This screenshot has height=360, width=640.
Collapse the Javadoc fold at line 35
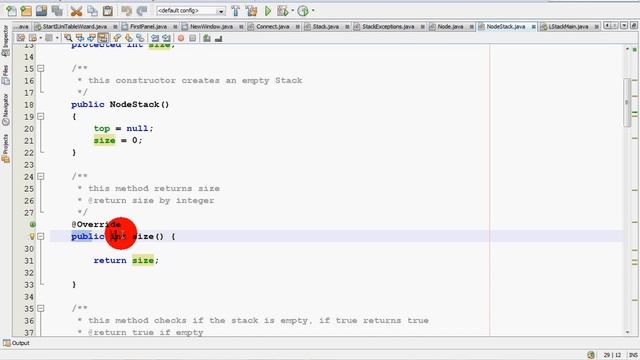41,309
